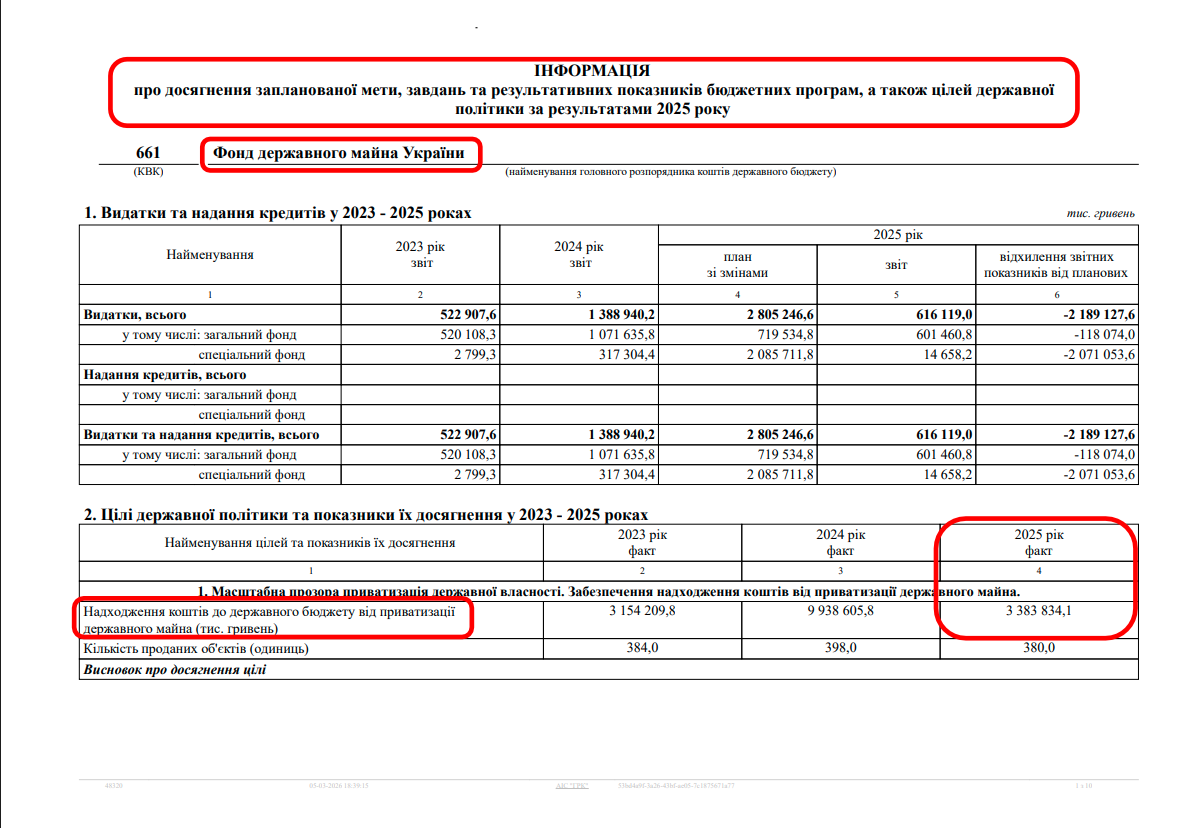
Task: Click -2 189 127,6 in the "Видатки, всього" row
Action: [1099, 315]
